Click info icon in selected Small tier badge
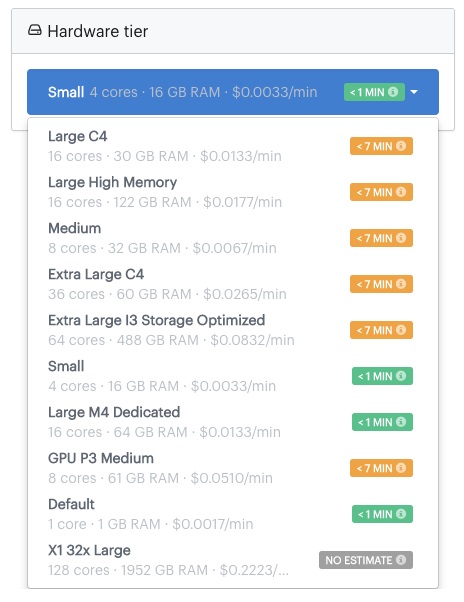Image resolution: width=464 pixels, height=602 pixels. 393,92
